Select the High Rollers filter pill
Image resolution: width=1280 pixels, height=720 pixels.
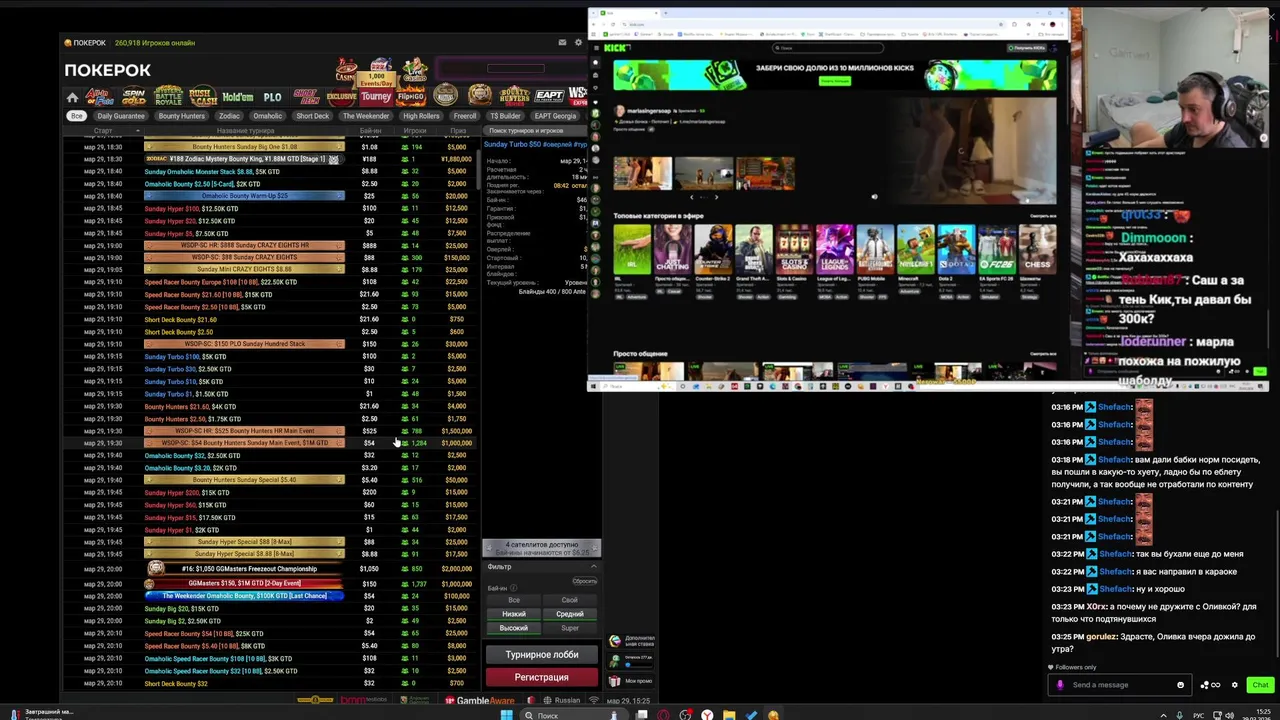tap(421, 116)
